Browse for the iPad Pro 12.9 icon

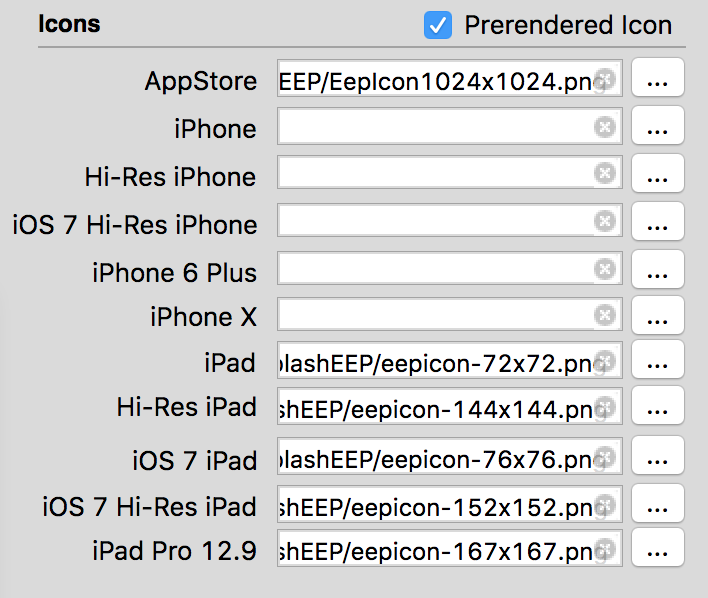coord(657,548)
